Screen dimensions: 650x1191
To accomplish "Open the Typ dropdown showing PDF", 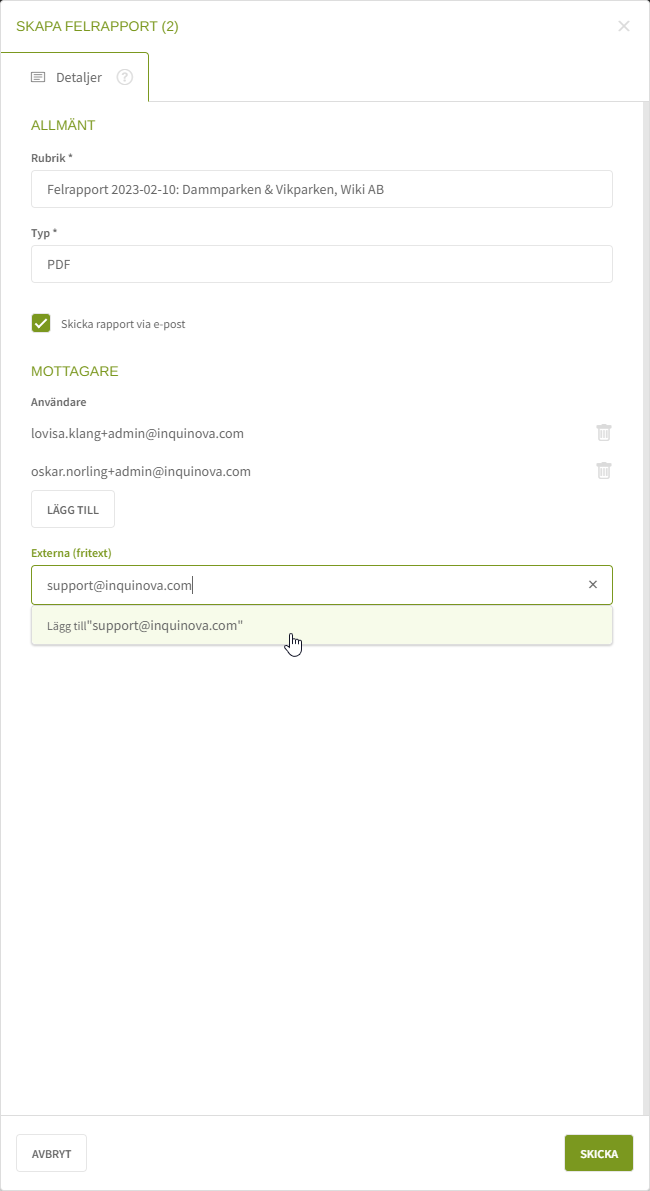I will pos(321,265).
